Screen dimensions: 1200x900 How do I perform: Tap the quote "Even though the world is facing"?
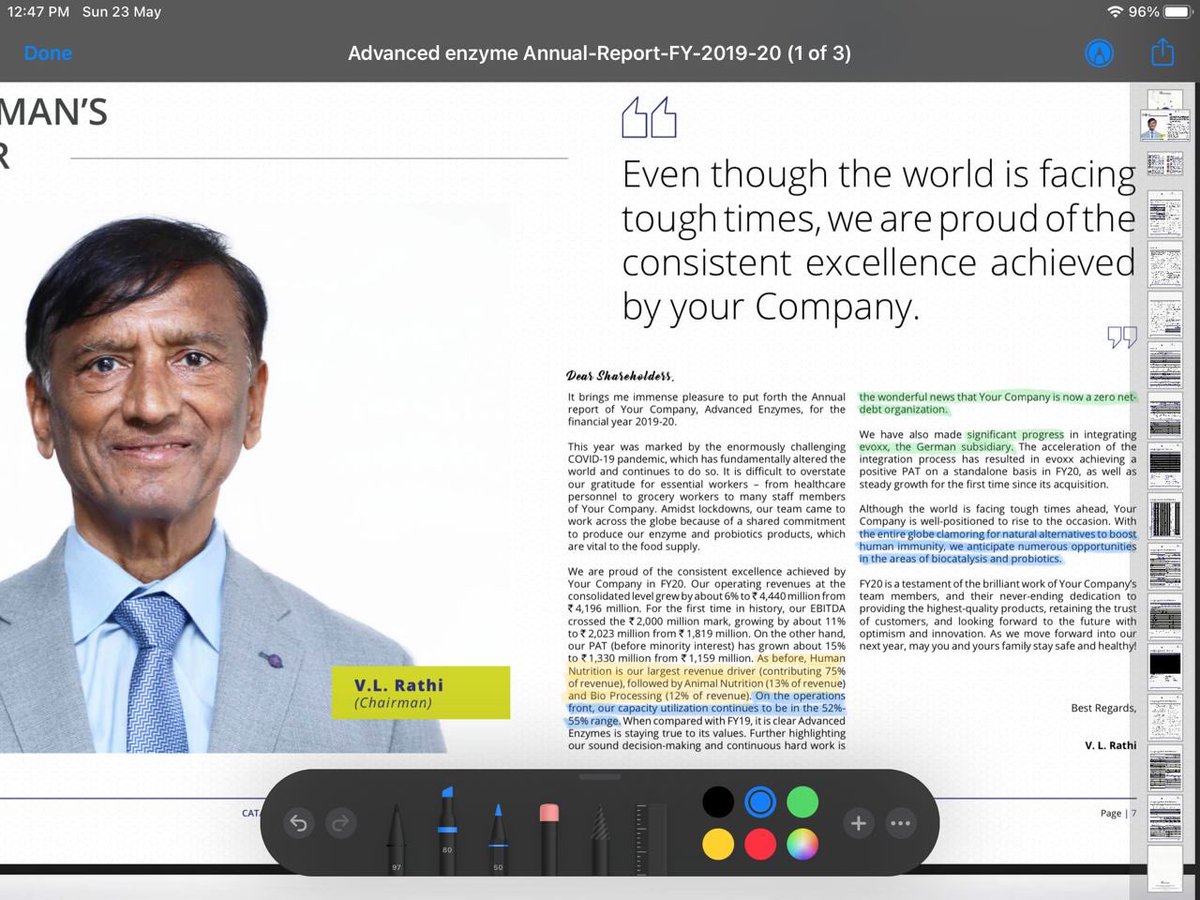878,175
